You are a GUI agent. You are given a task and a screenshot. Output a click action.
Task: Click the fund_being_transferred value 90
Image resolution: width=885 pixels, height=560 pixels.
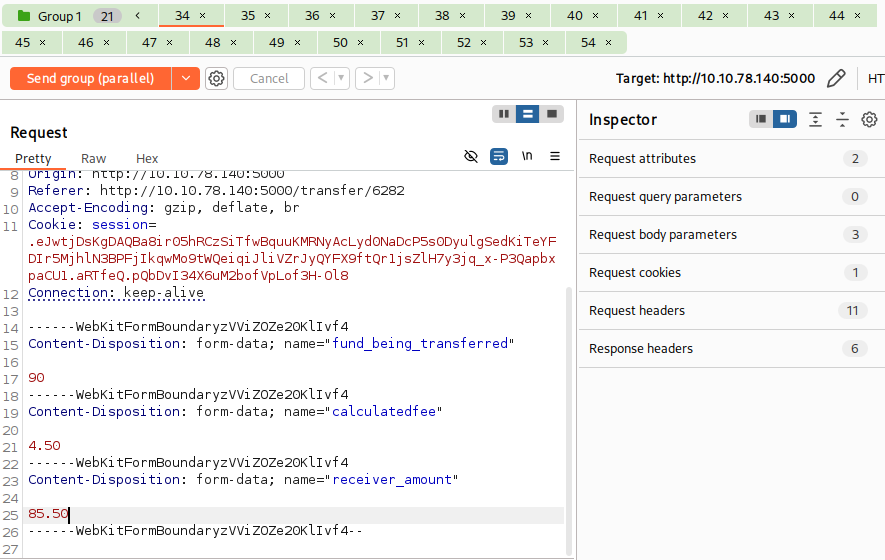tap(36, 378)
